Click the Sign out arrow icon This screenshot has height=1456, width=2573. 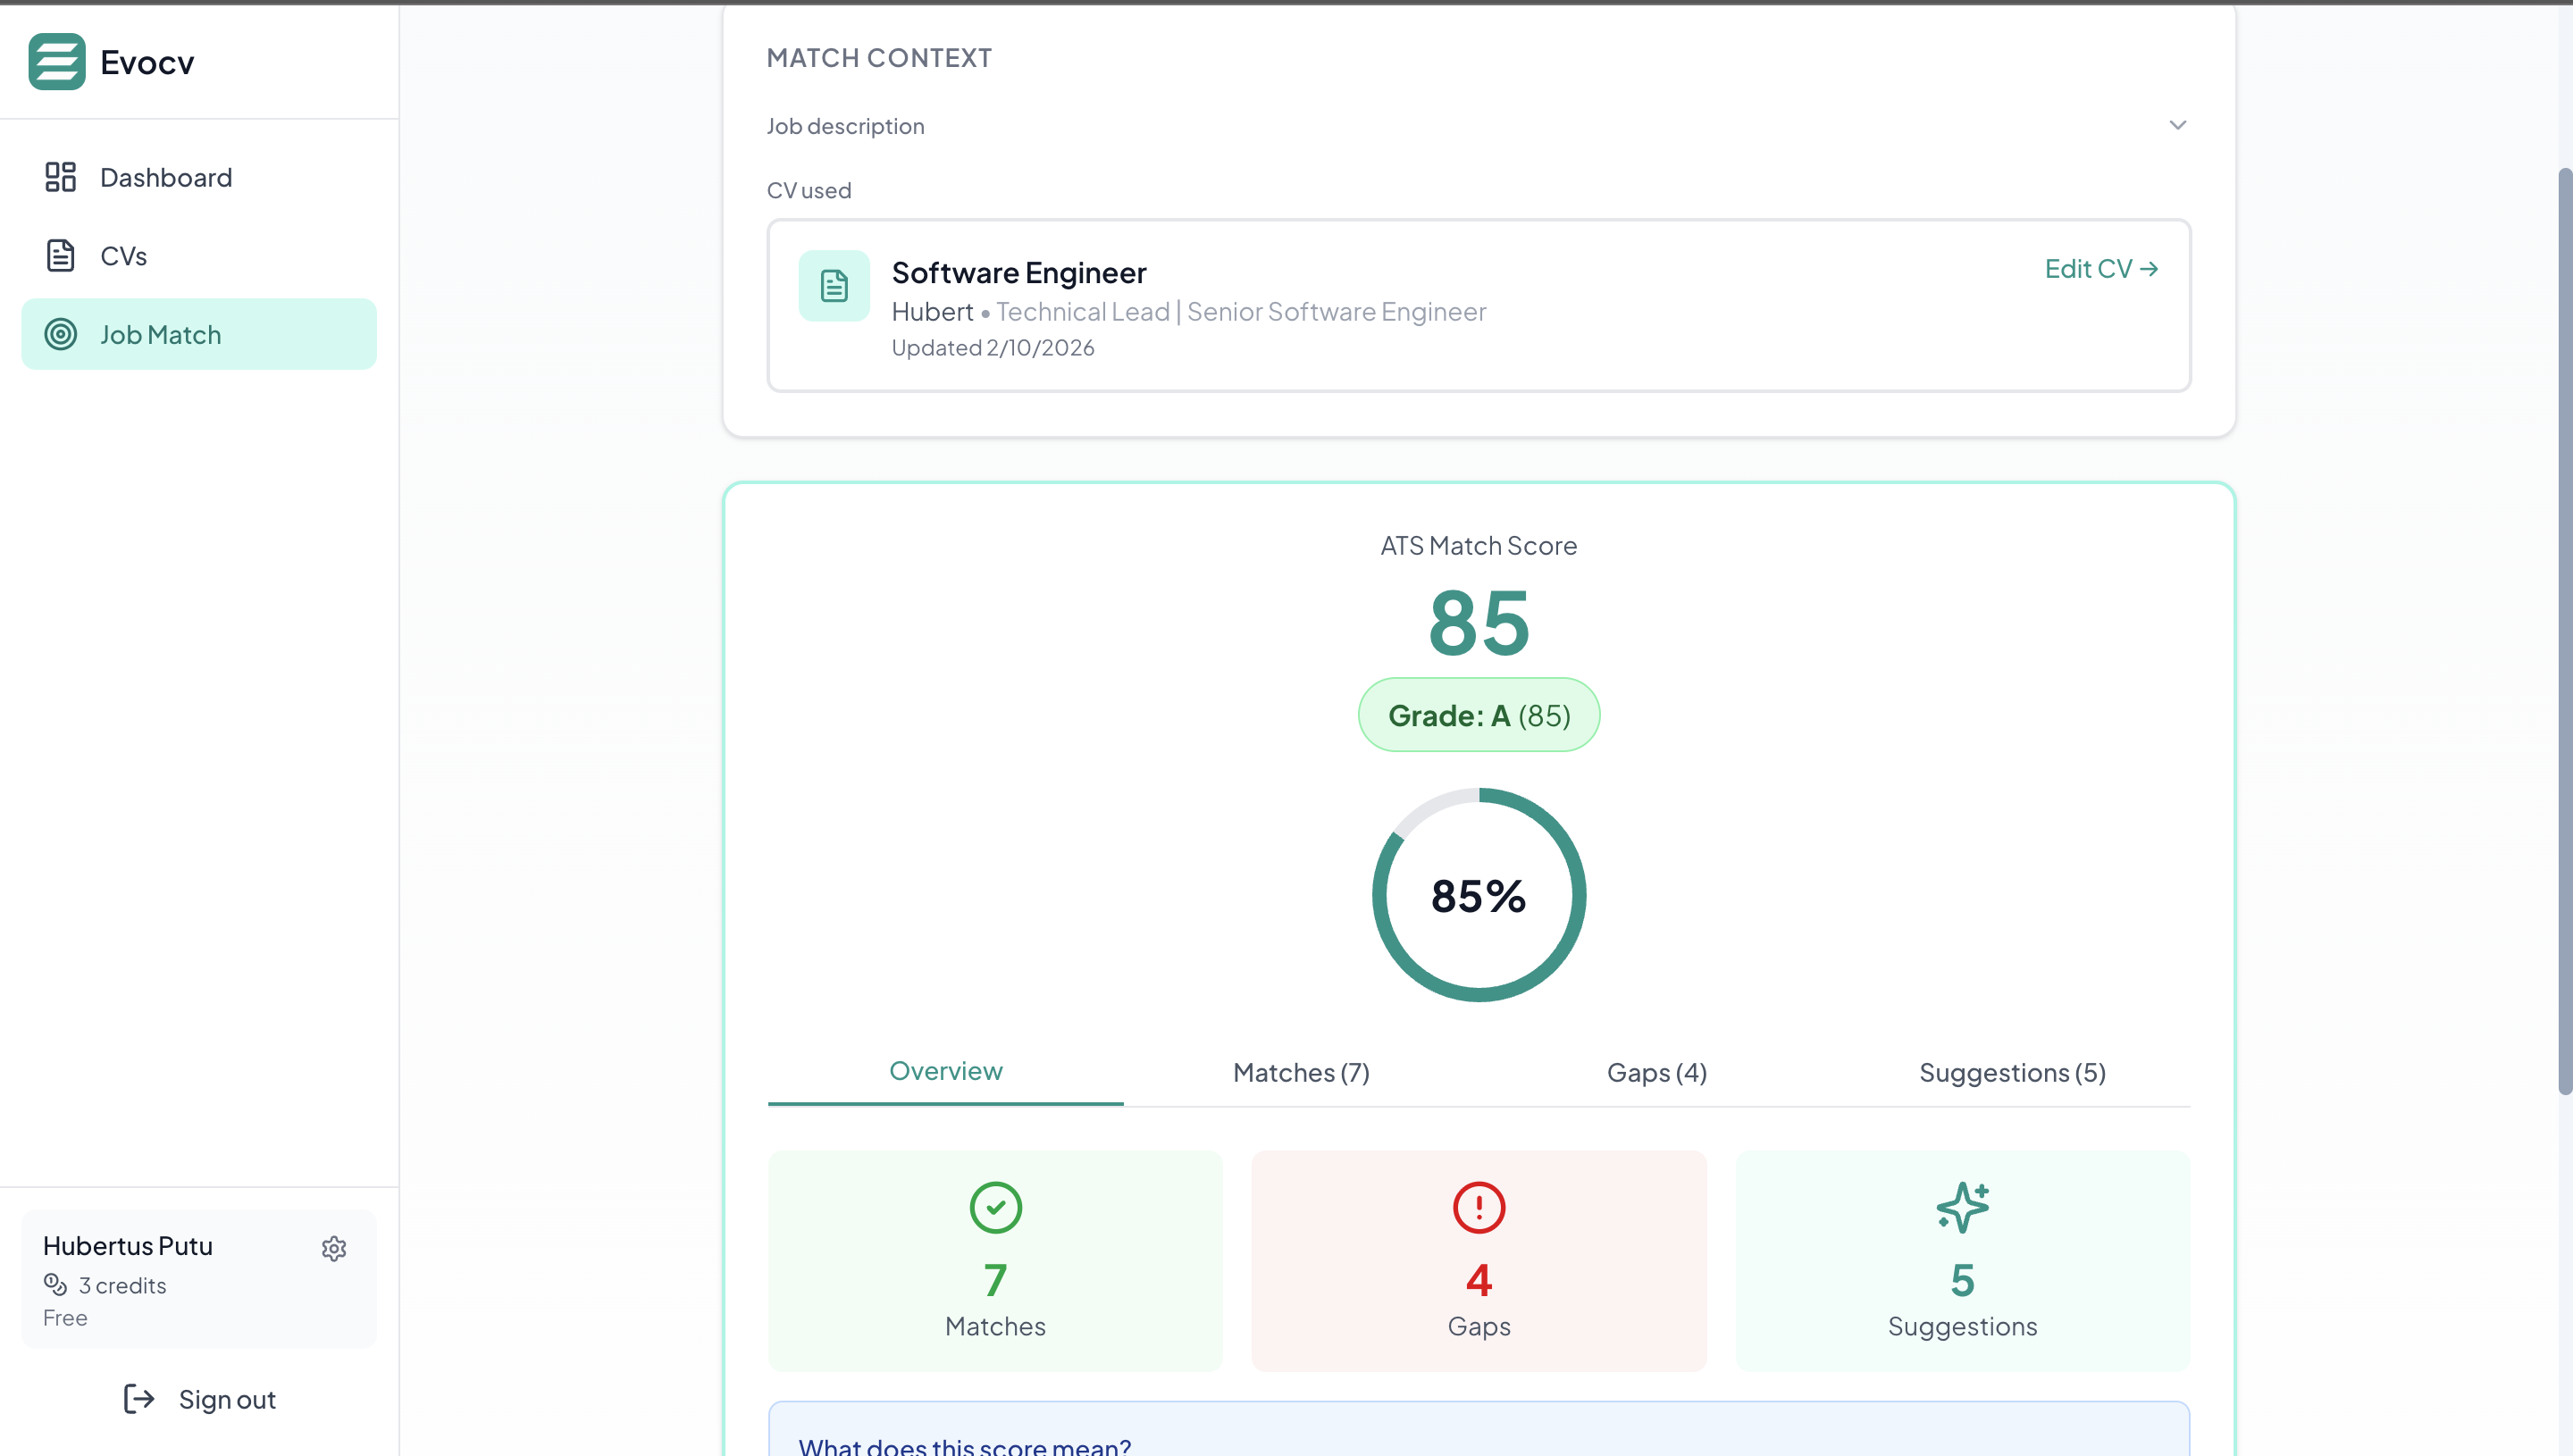(x=139, y=1398)
